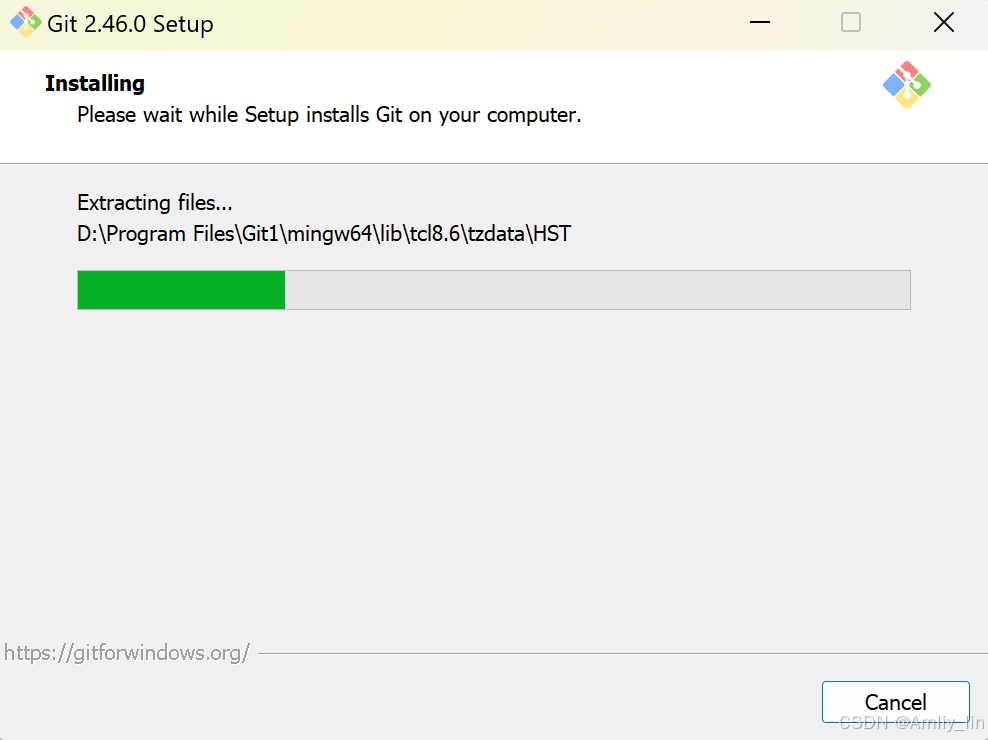Open the gitforwindows.org link
Image resolution: width=988 pixels, height=740 pixels.
(x=127, y=652)
